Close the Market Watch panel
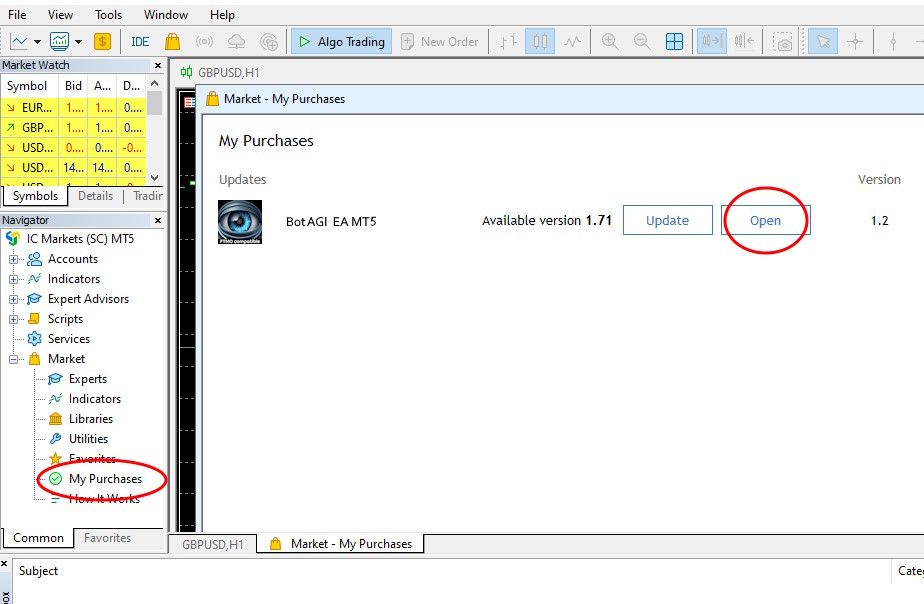Viewport: 924px width, 604px height. point(157,65)
